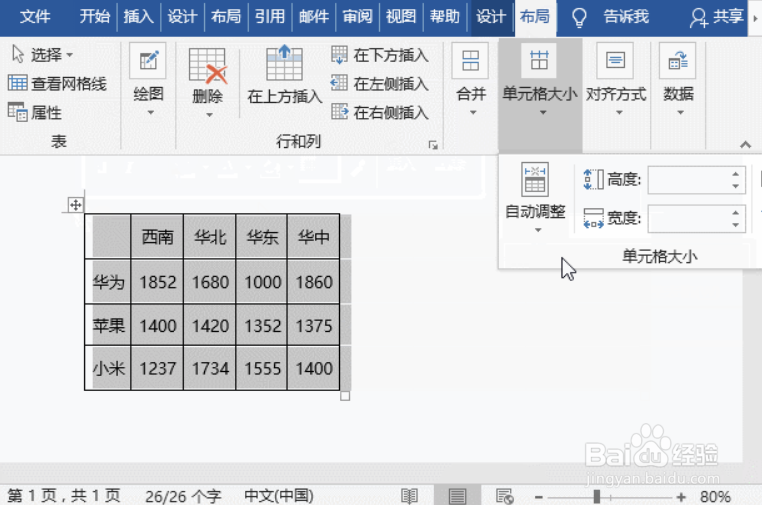The height and width of the screenshot is (505, 762).
Task: Expand the 自动调整 dropdown arrow
Action: point(538,230)
